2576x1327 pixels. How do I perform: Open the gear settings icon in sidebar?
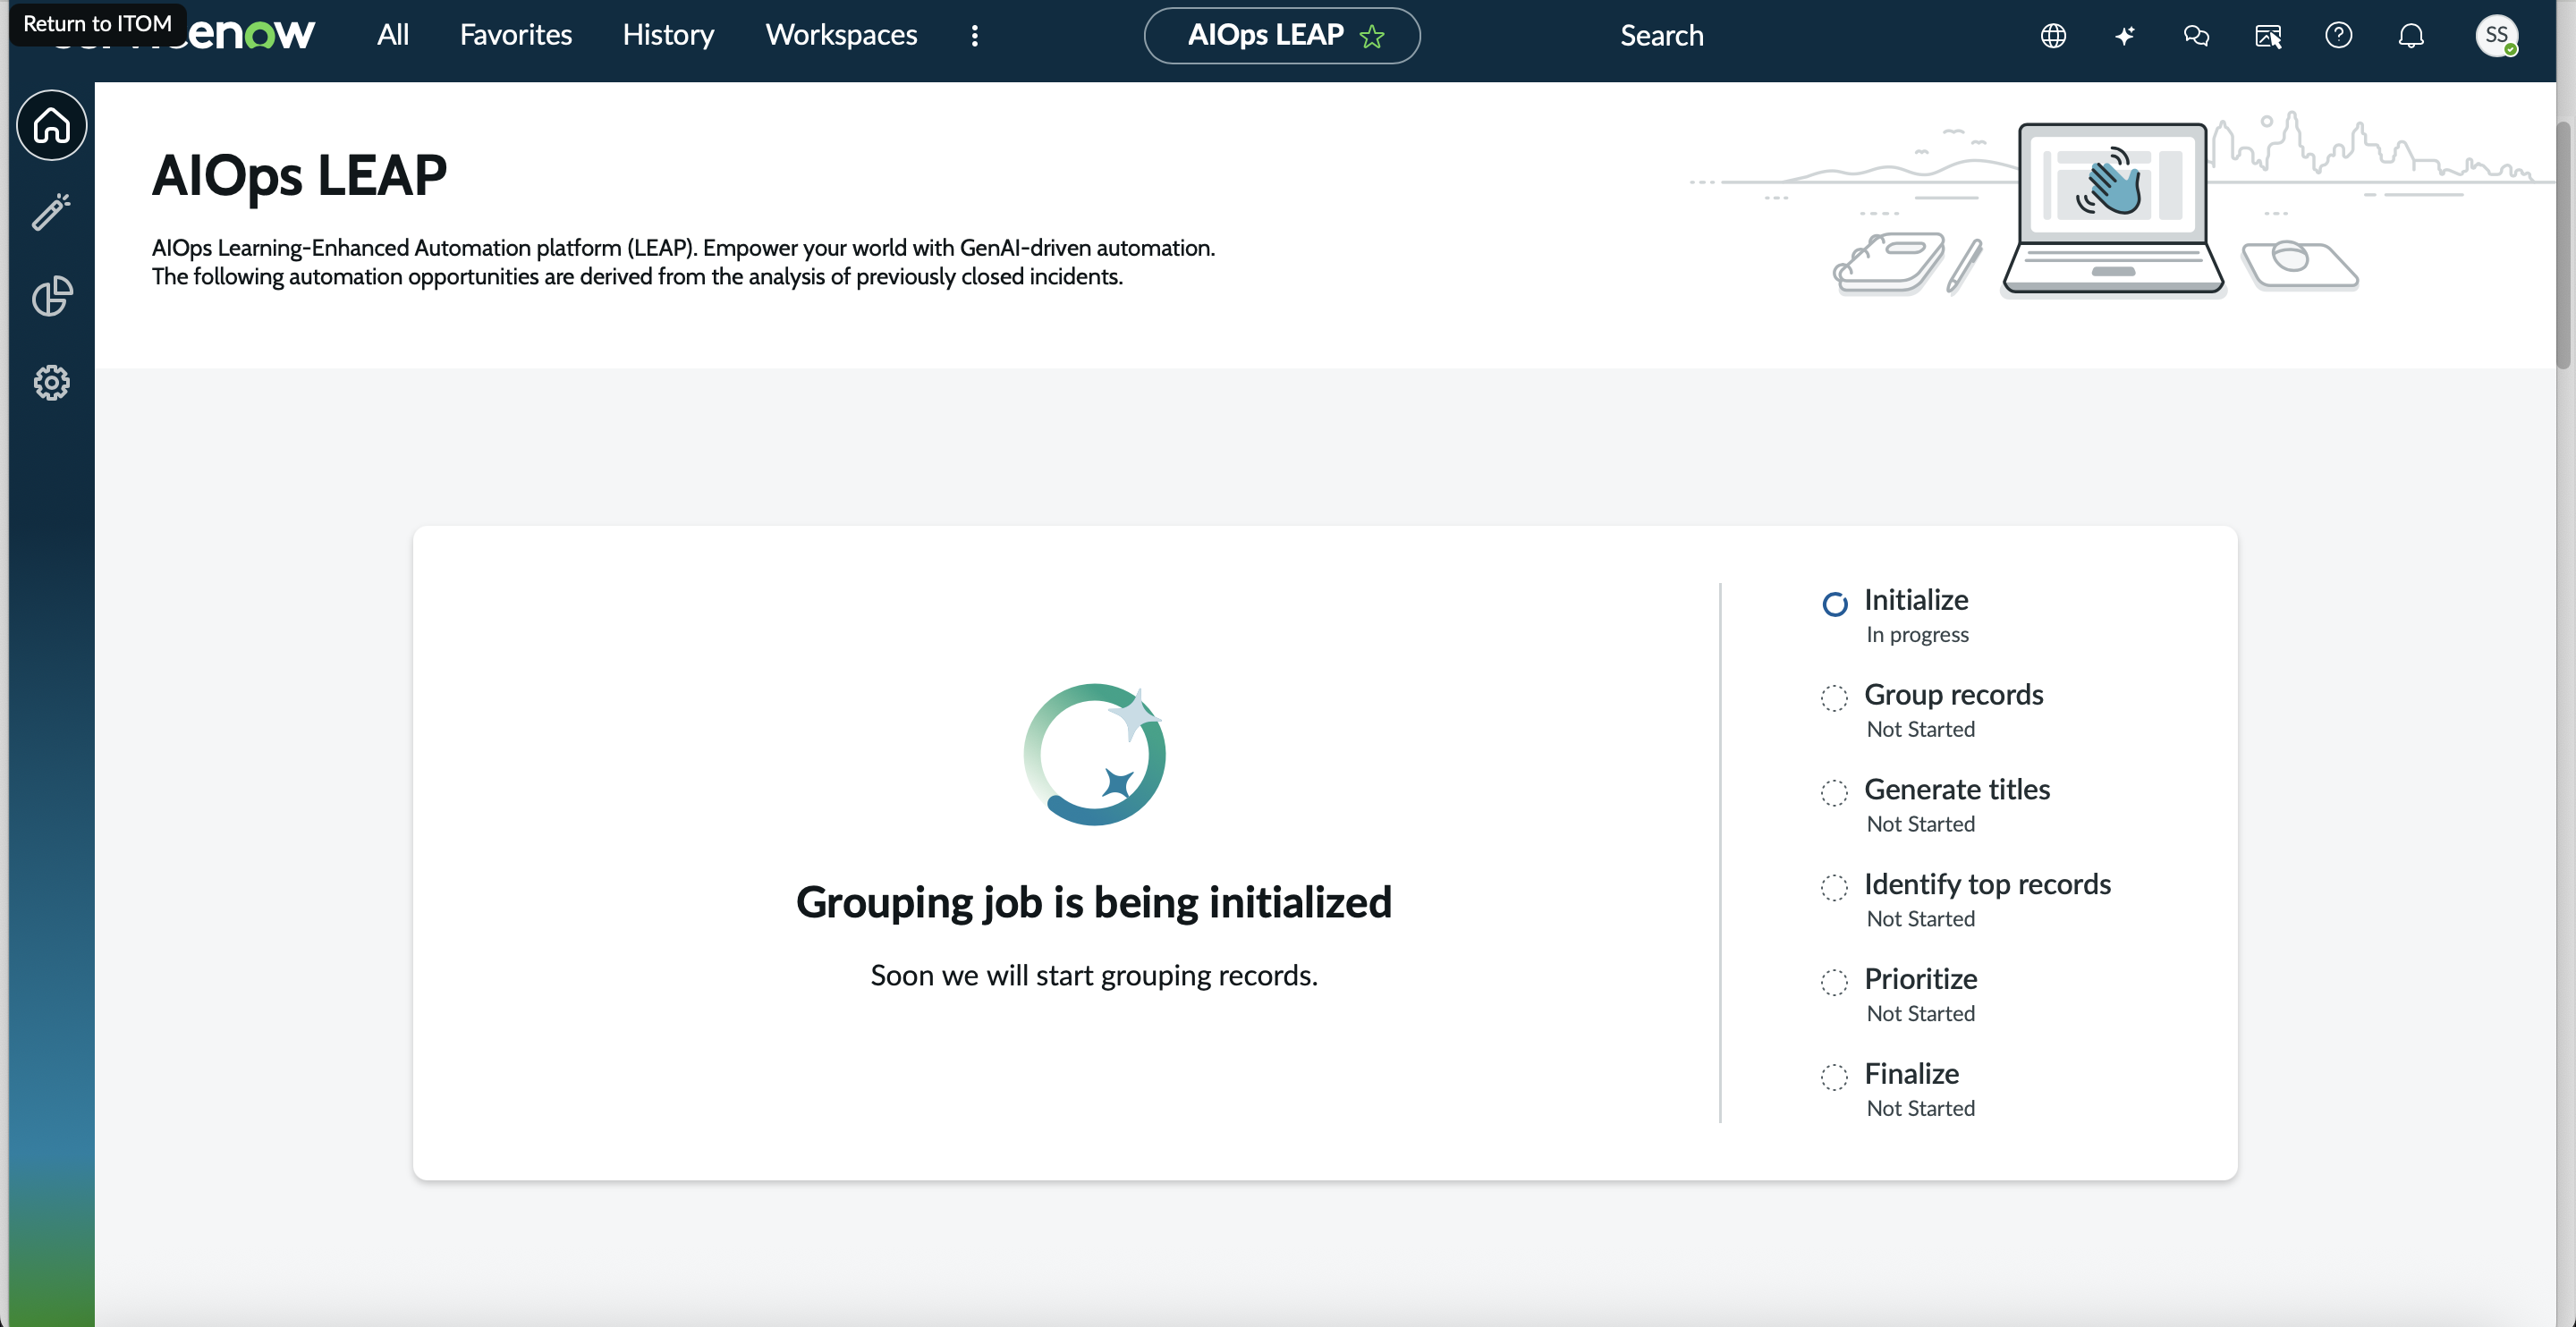tap(52, 382)
